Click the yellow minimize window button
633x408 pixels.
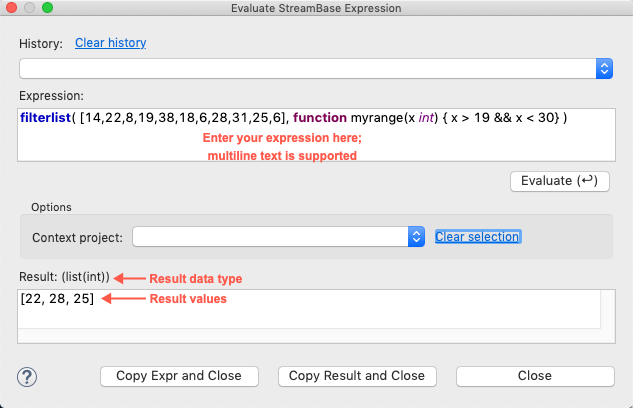[30, 8]
